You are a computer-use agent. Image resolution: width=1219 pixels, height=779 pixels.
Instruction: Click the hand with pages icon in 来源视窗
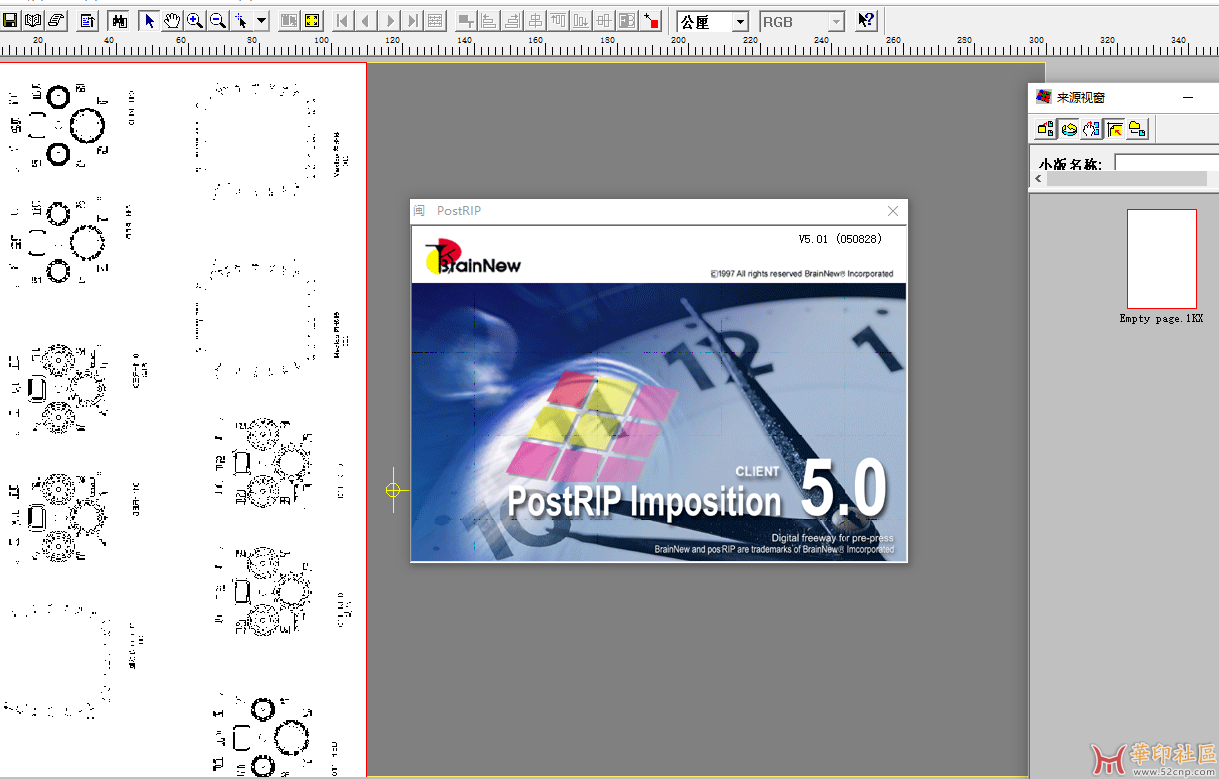[1092, 128]
